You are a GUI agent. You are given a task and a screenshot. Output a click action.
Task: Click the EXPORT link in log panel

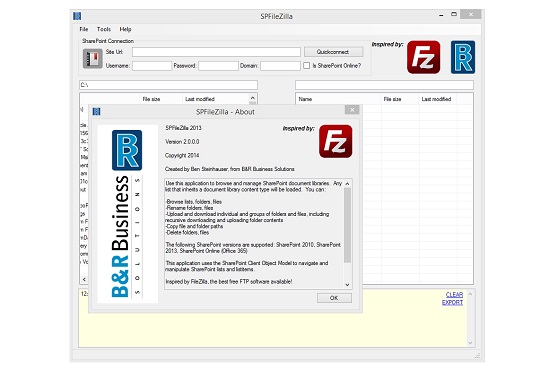point(452,302)
